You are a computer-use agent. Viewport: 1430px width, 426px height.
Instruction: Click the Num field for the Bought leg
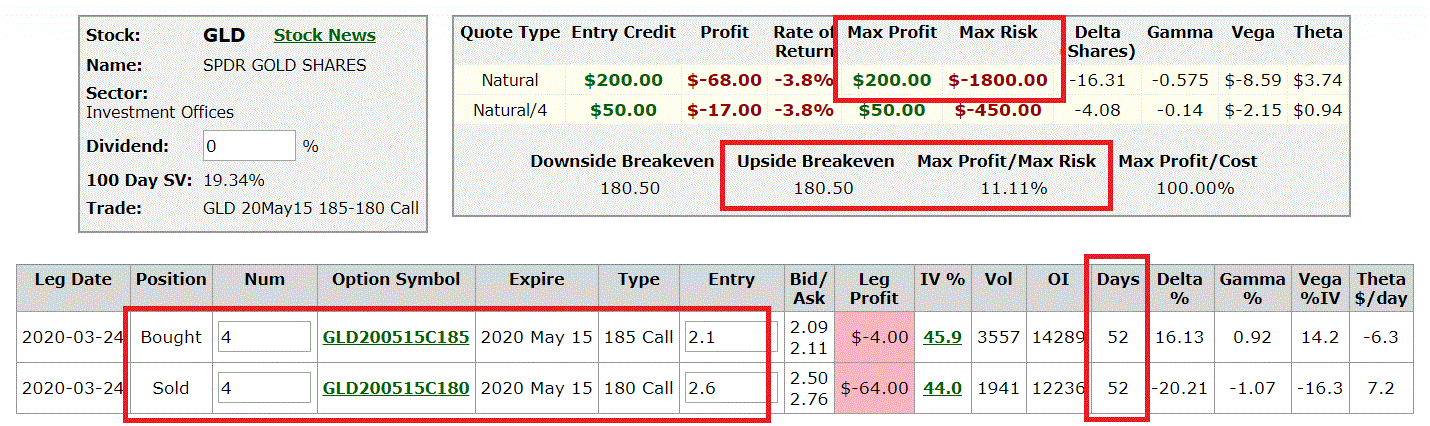tap(265, 337)
